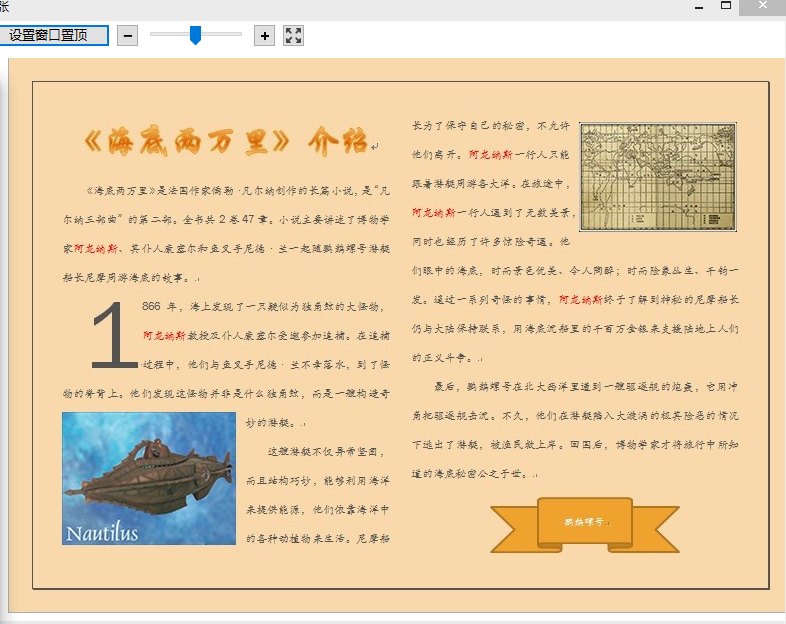
Task: Select the Nautilus submarine picture
Action: point(149,478)
